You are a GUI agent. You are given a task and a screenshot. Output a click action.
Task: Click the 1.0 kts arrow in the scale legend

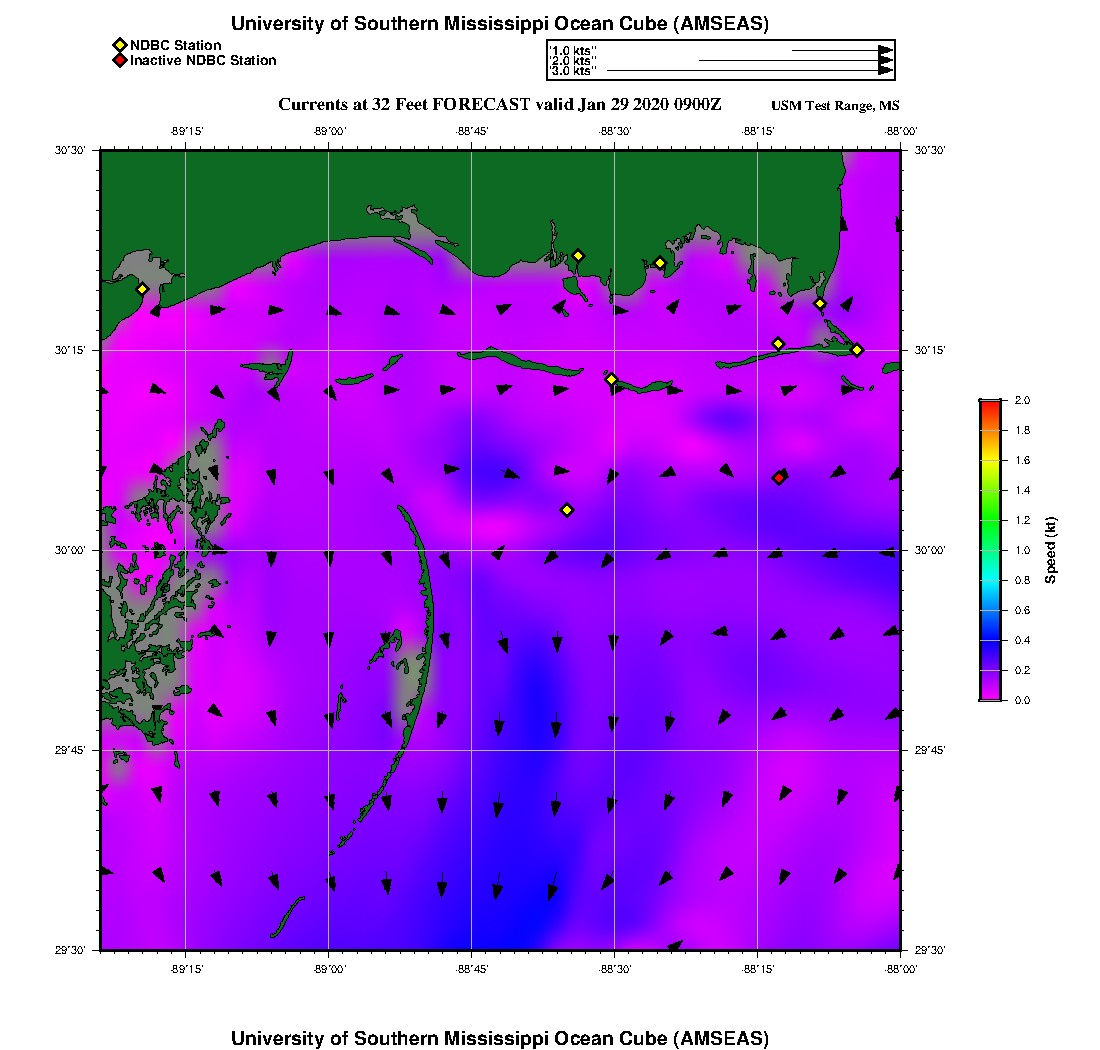point(840,49)
